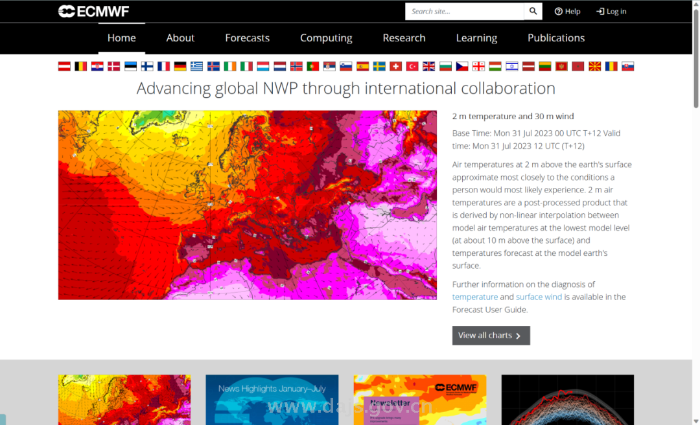Click the Austria flag icon
Viewport: 700px width, 425px height.
click(x=64, y=67)
